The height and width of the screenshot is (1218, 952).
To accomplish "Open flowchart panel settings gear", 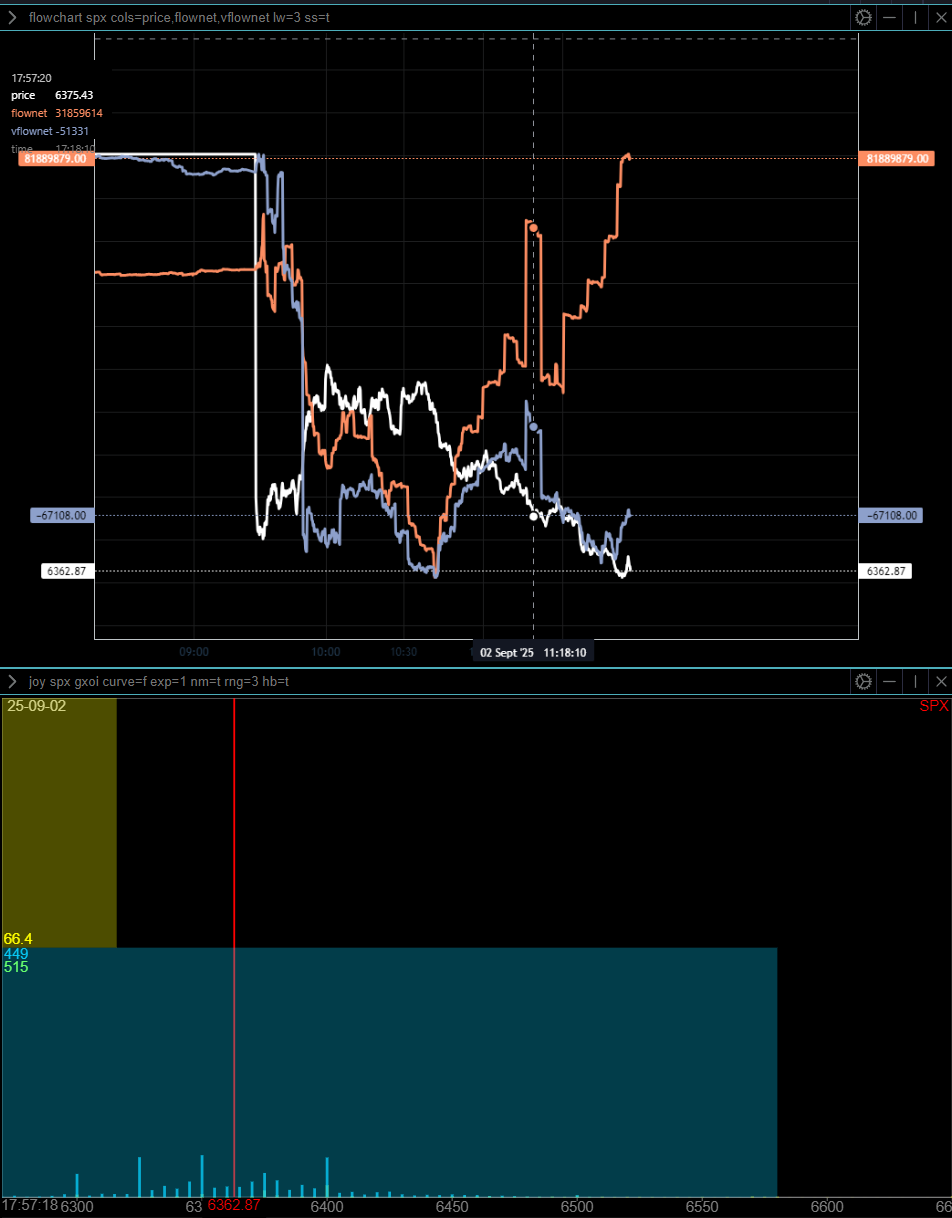I will point(863,18).
